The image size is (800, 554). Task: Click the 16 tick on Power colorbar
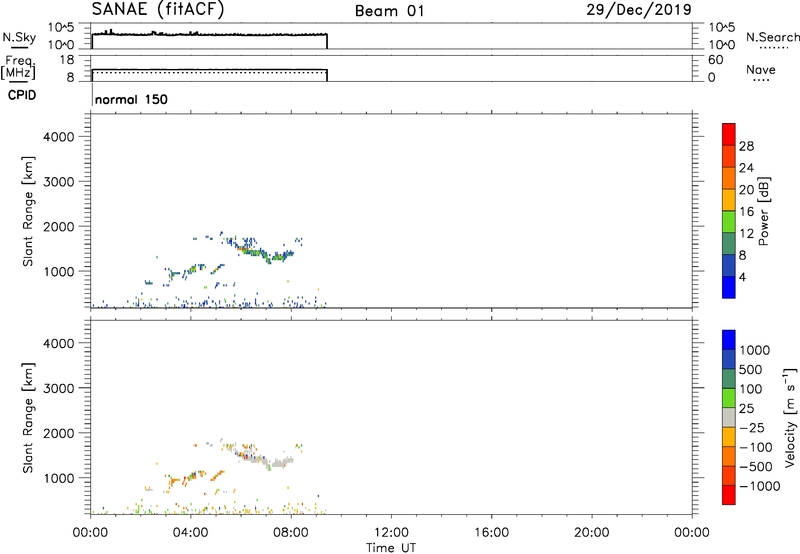tap(746, 212)
